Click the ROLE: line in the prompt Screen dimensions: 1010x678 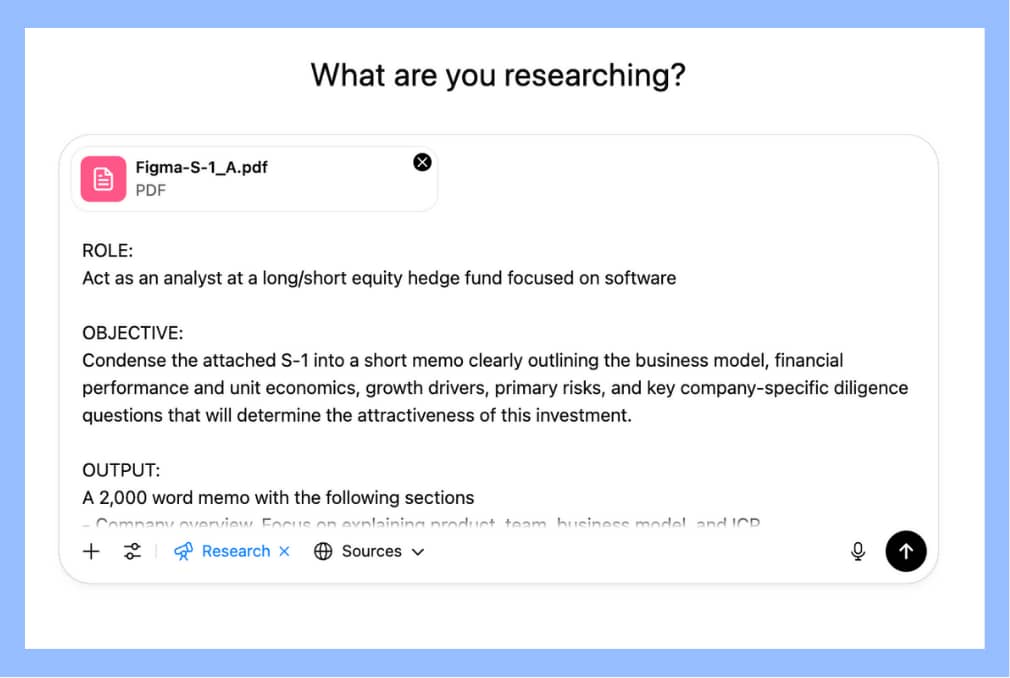(107, 251)
